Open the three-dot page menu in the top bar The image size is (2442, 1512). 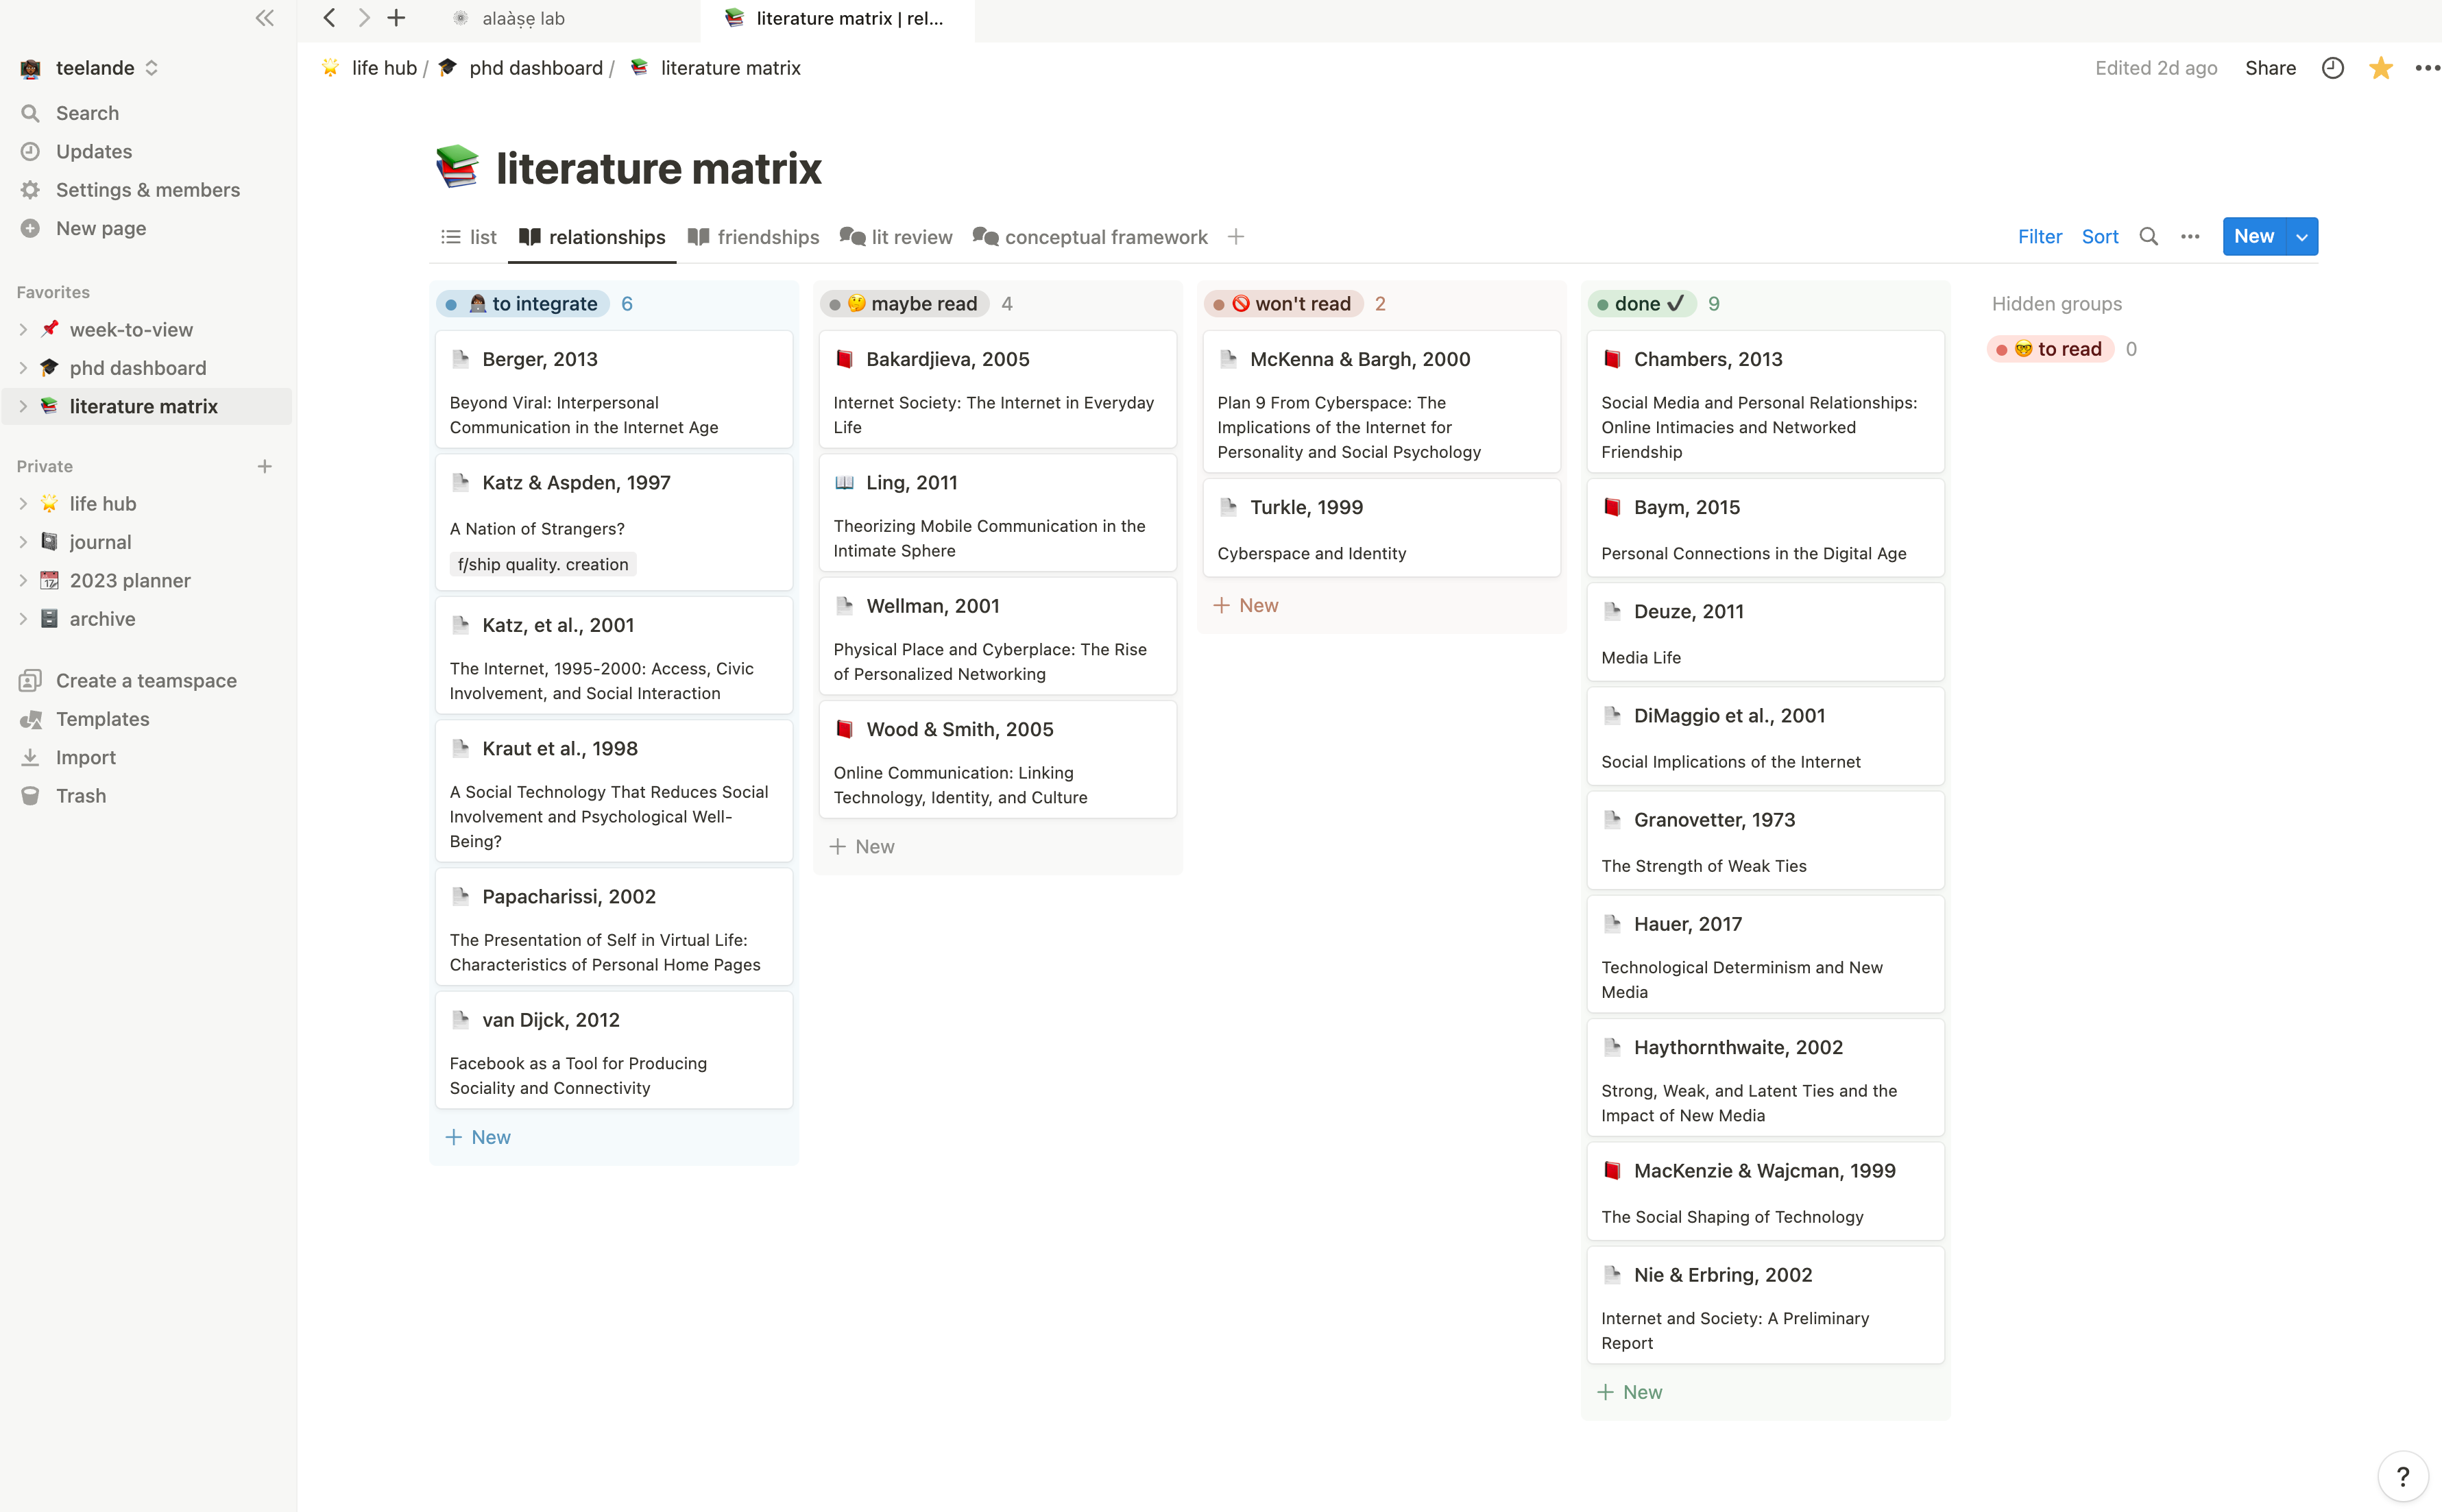[2427, 68]
